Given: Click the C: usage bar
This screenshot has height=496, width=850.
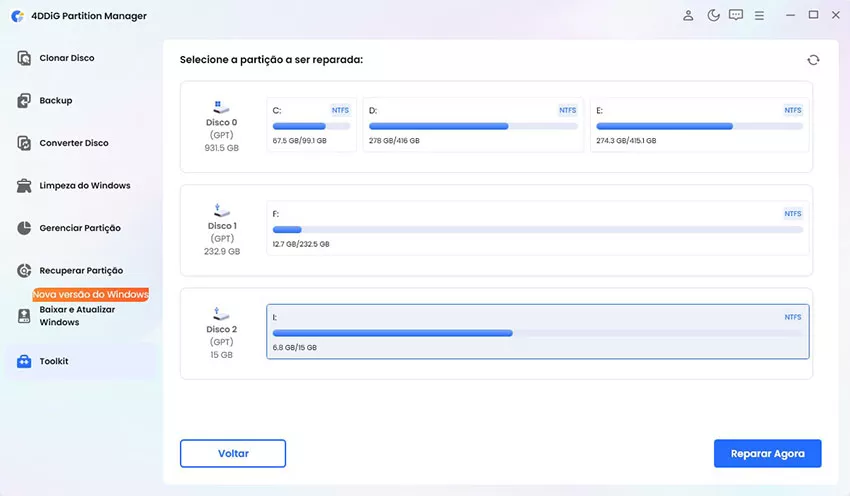Looking at the screenshot, I should 311,126.
